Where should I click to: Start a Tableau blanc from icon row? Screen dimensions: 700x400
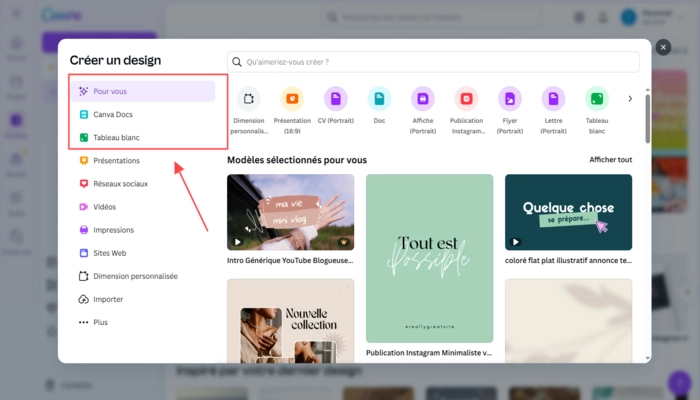point(597,99)
